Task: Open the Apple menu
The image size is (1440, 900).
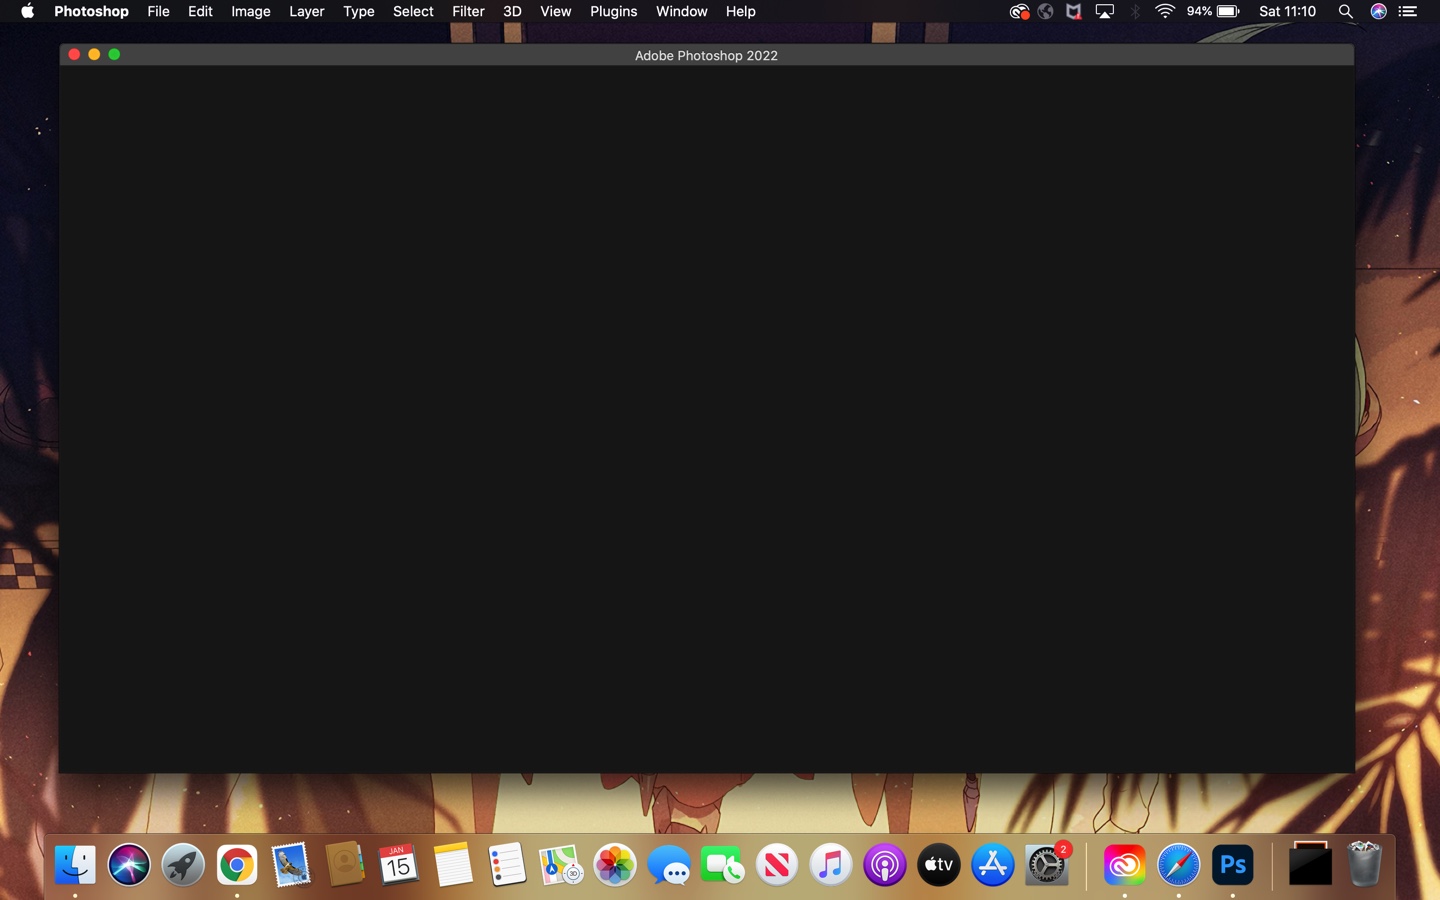Action: pyautogui.click(x=26, y=11)
